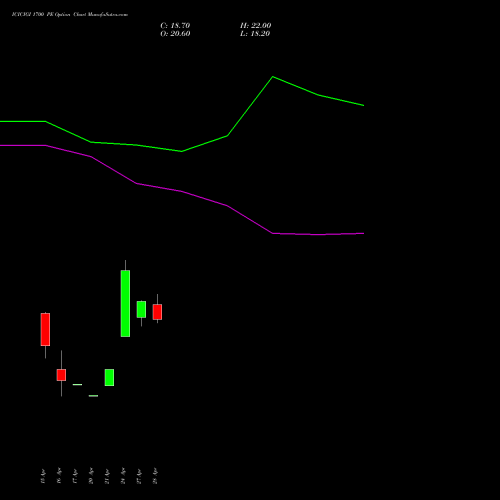The width and height of the screenshot is (500, 500).
Task: Click the 20 Apr date label
Action: tap(91, 476)
